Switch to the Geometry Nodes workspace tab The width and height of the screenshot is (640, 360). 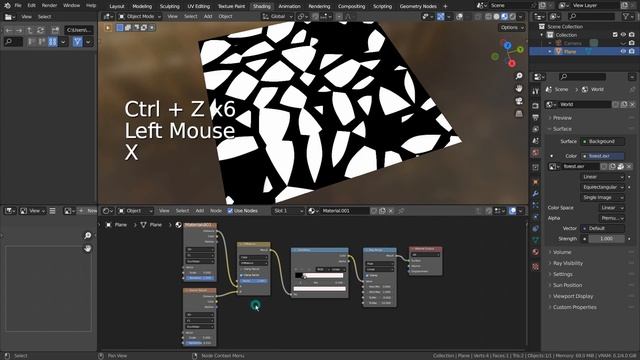click(x=418, y=6)
